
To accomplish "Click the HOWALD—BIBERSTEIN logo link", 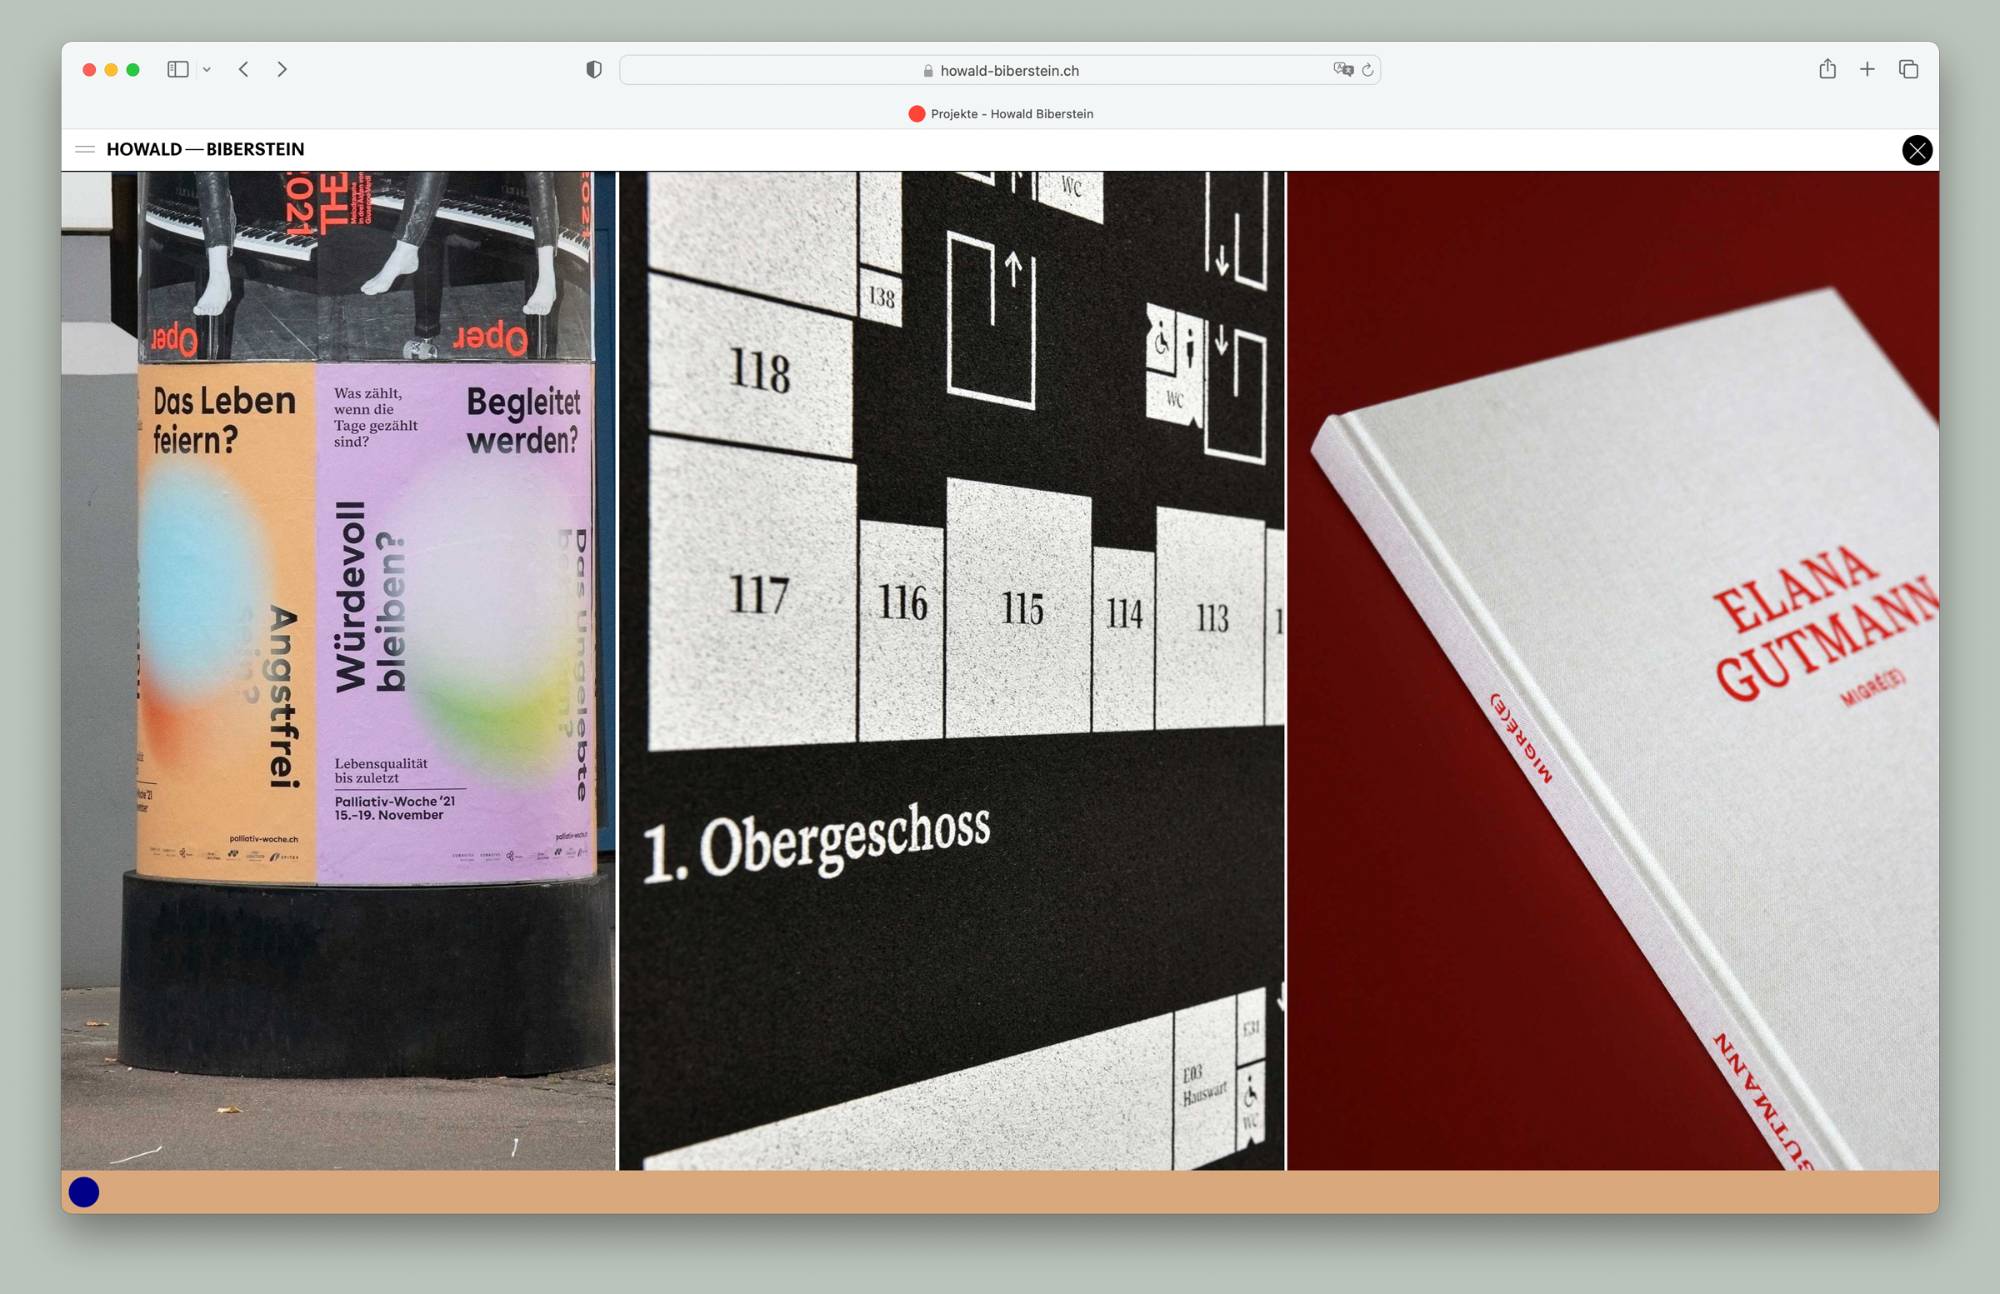I will [205, 149].
